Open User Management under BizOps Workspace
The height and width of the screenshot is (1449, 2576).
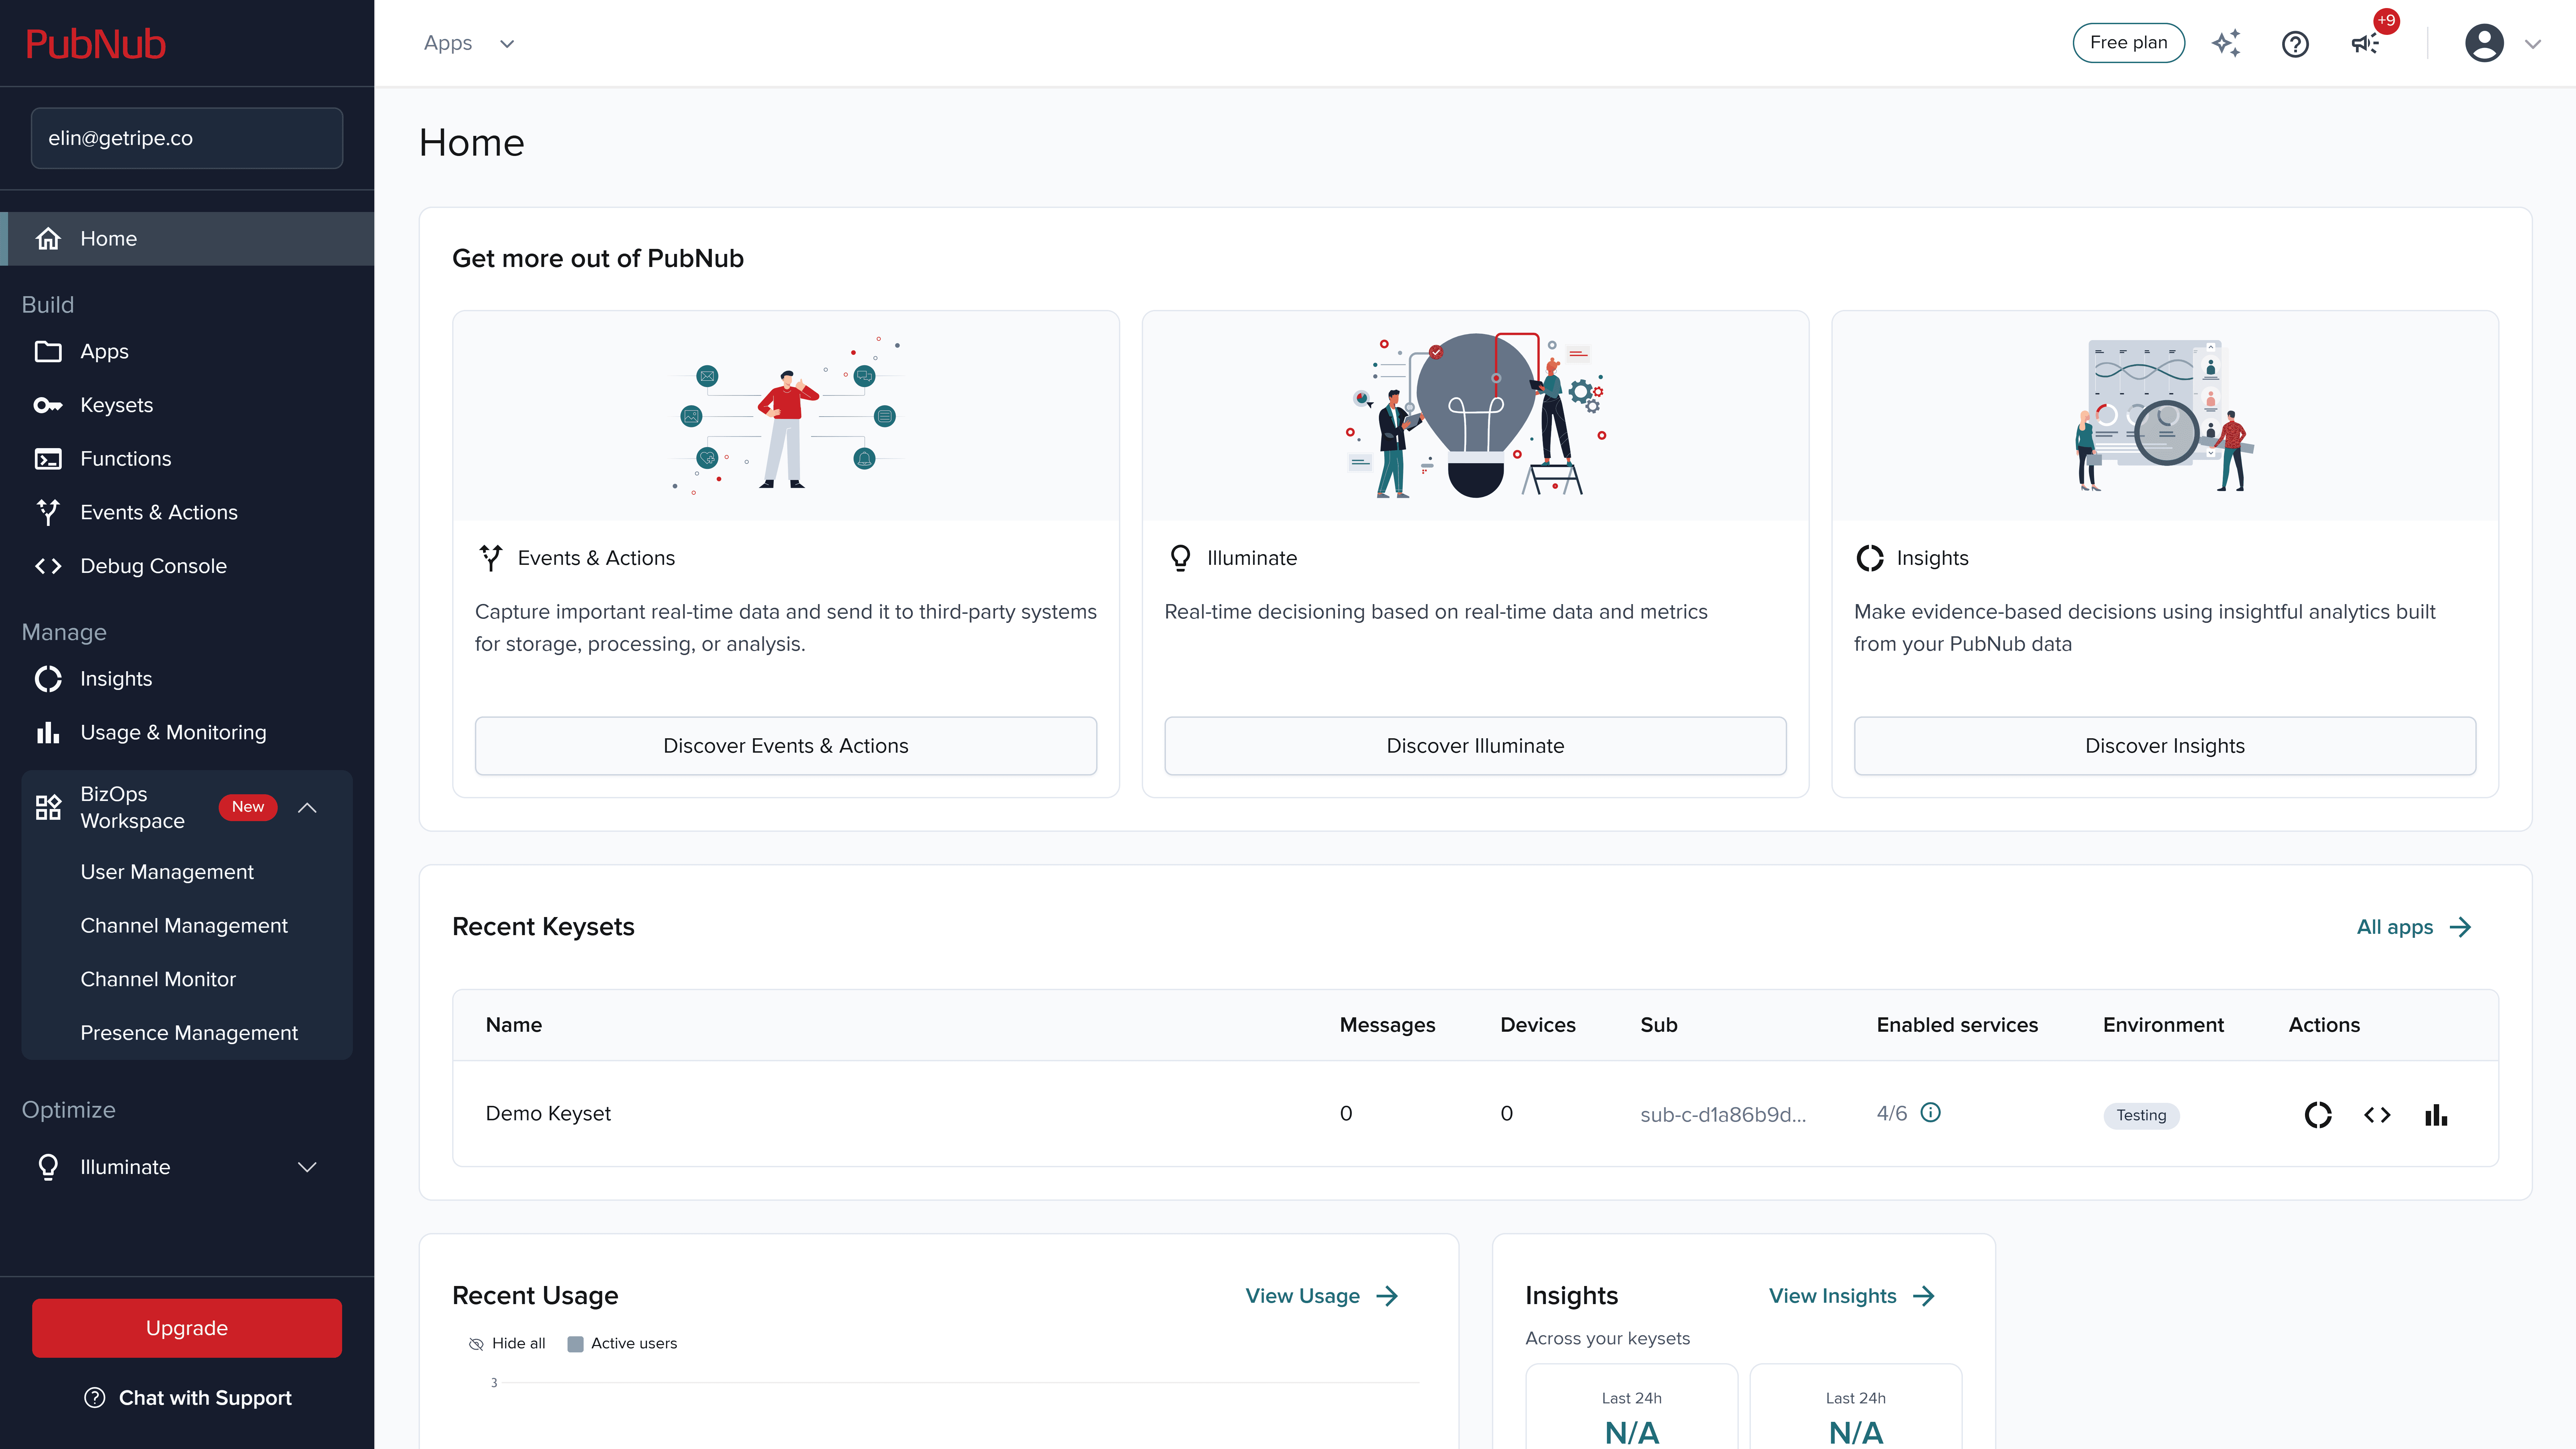pos(167,872)
